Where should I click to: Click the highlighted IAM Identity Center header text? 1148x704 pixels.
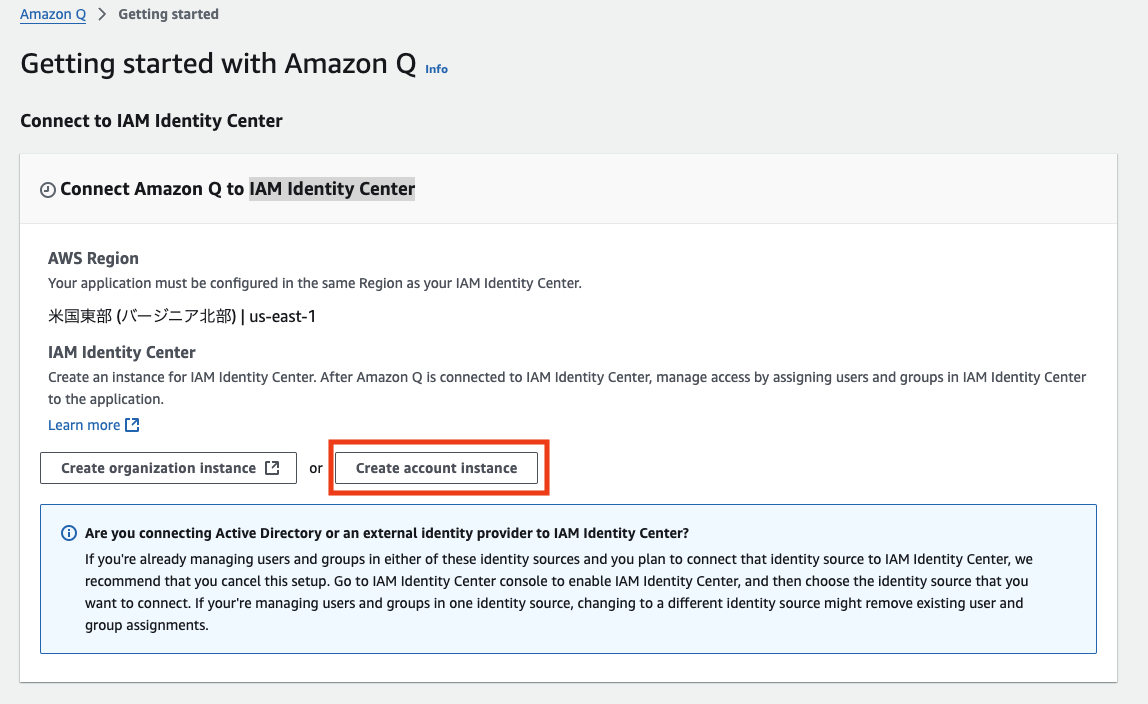tap(332, 188)
